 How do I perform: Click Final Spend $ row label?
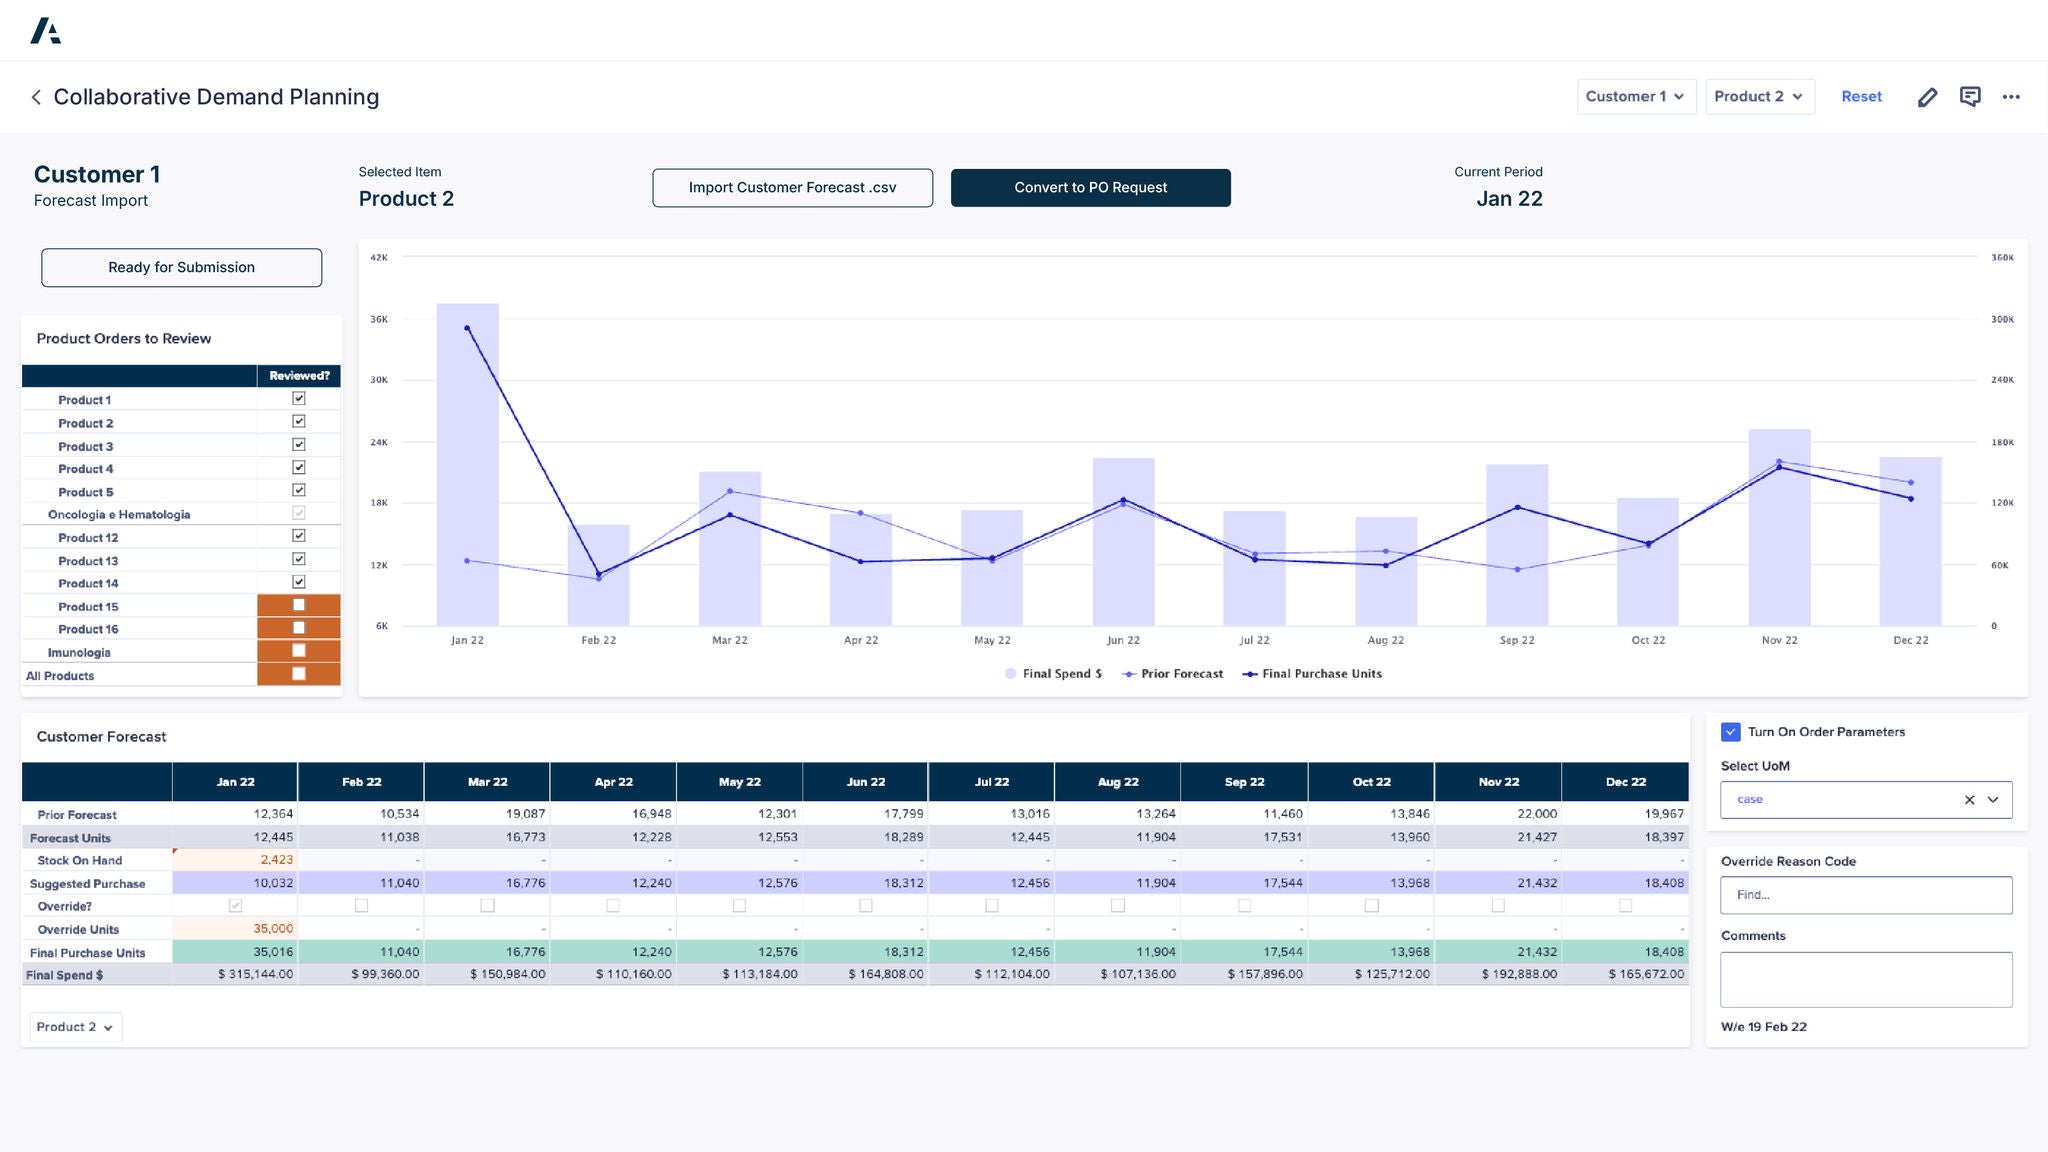tap(64, 976)
